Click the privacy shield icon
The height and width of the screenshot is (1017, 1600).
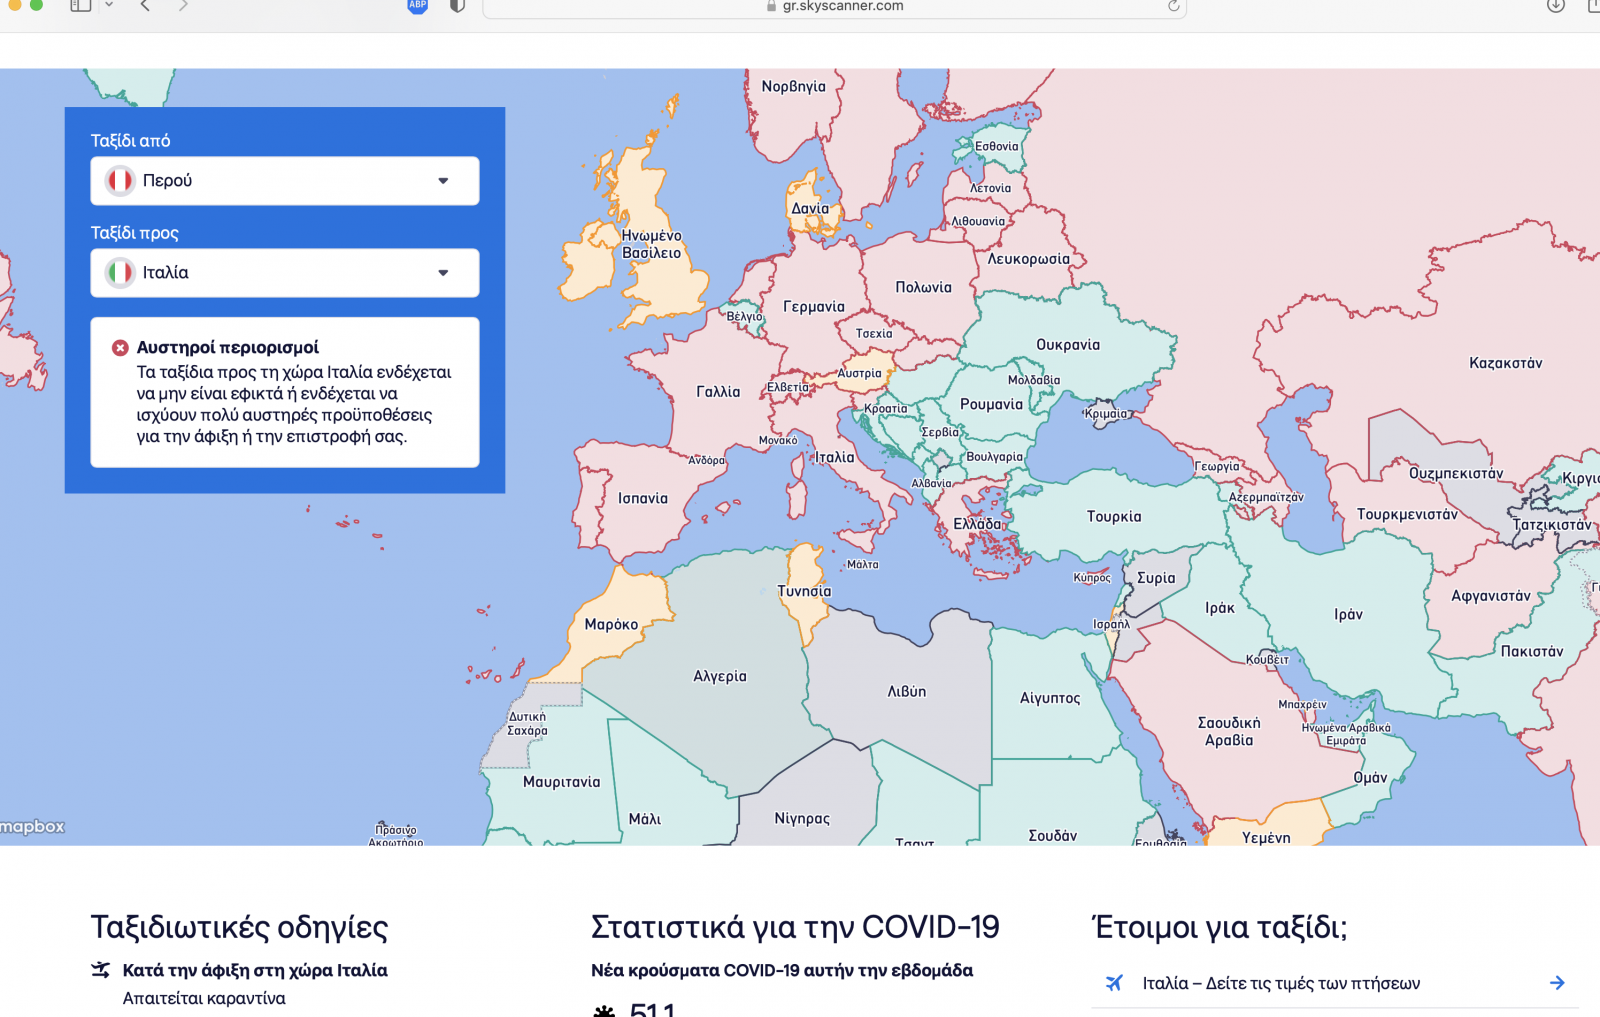[x=458, y=6]
